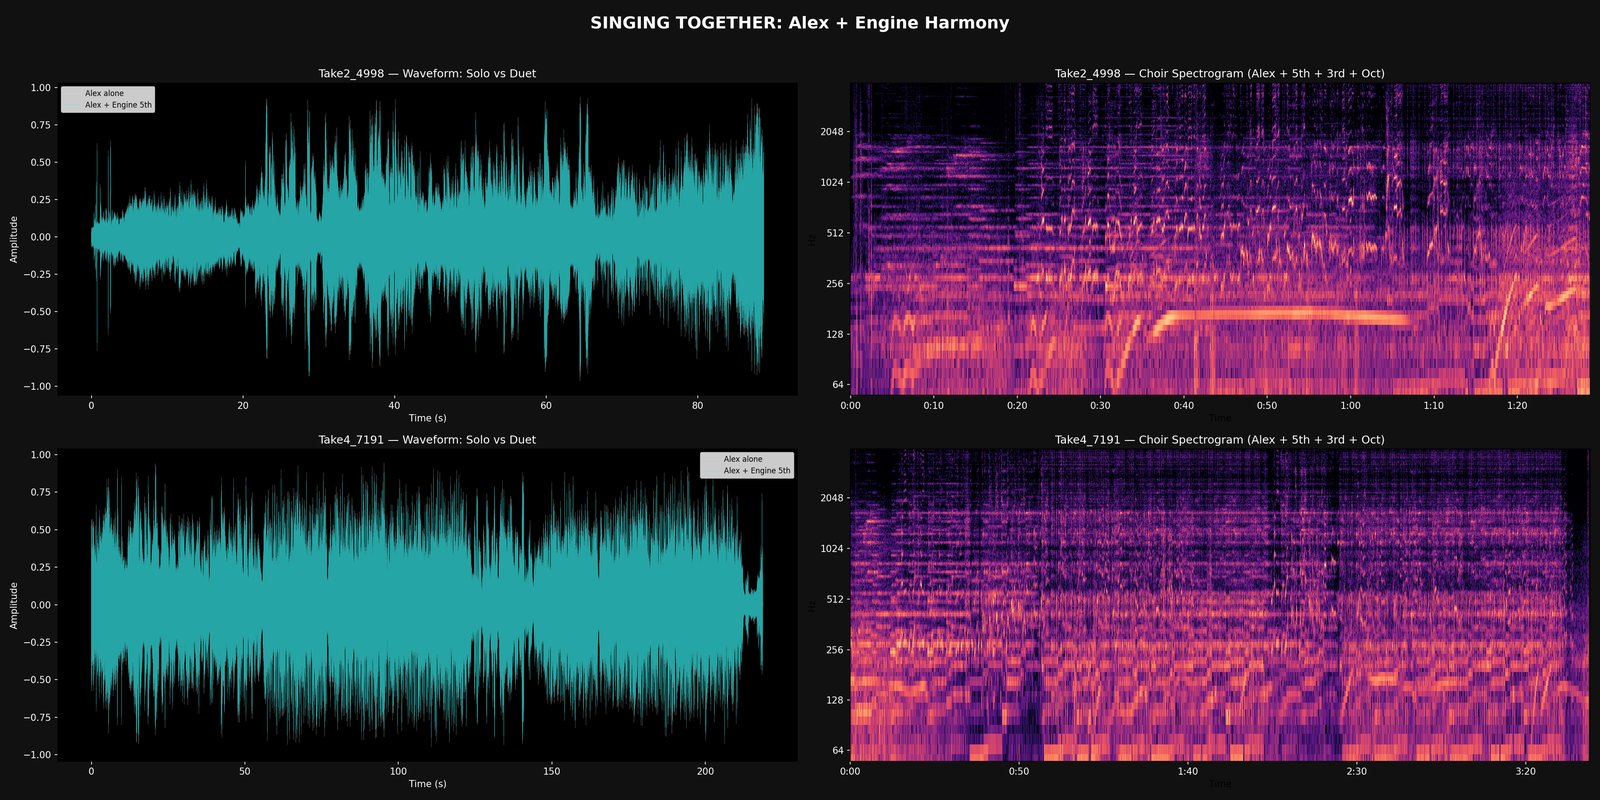Click the '100' tick on Take4_7191 waveform time axis
The image size is (1600, 800).
(x=398, y=771)
